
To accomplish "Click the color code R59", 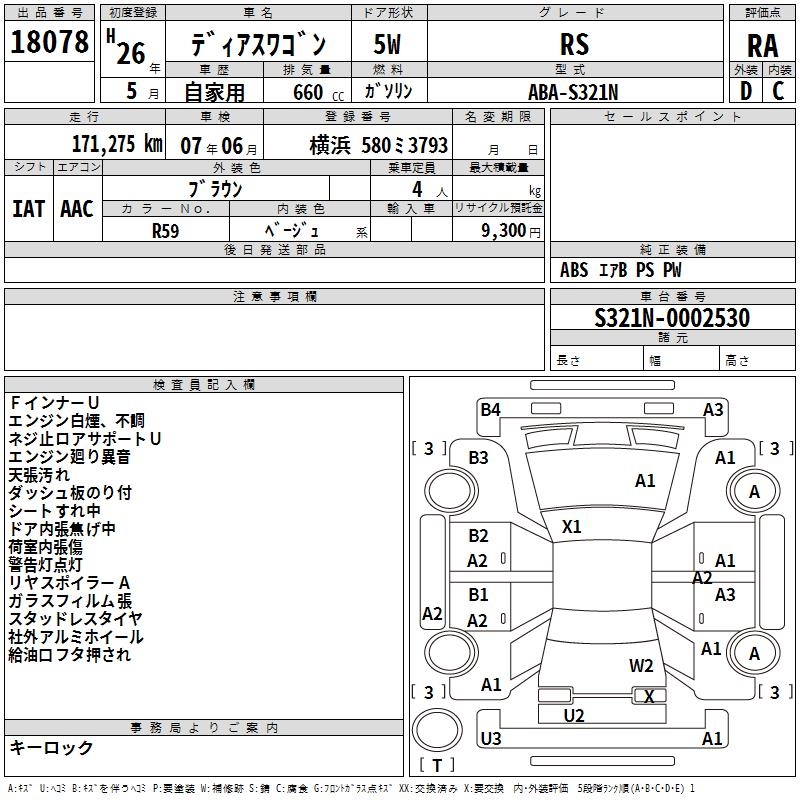I will click(166, 229).
